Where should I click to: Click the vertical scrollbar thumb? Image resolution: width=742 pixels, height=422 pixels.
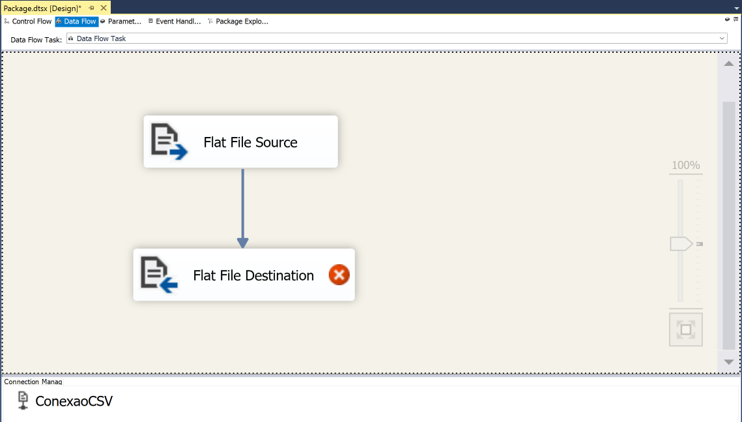click(x=729, y=225)
